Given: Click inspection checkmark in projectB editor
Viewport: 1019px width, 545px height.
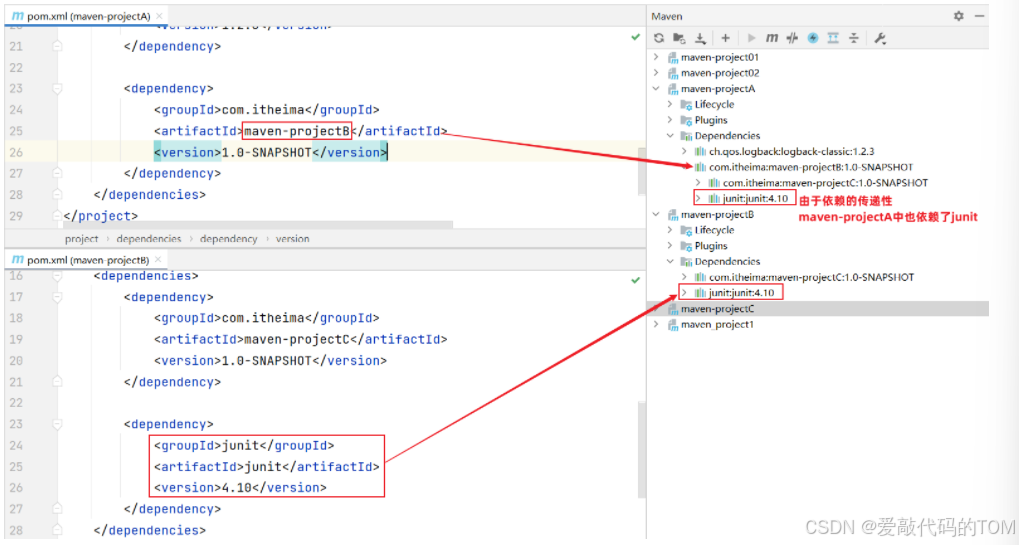Looking at the screenshot, I should 636,280.
